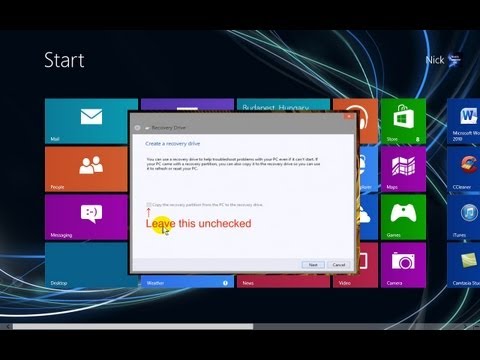480x360 pixels.
Task: Close the Recovery Drive window
Action: pyautogui.click(x=349, y=116)
